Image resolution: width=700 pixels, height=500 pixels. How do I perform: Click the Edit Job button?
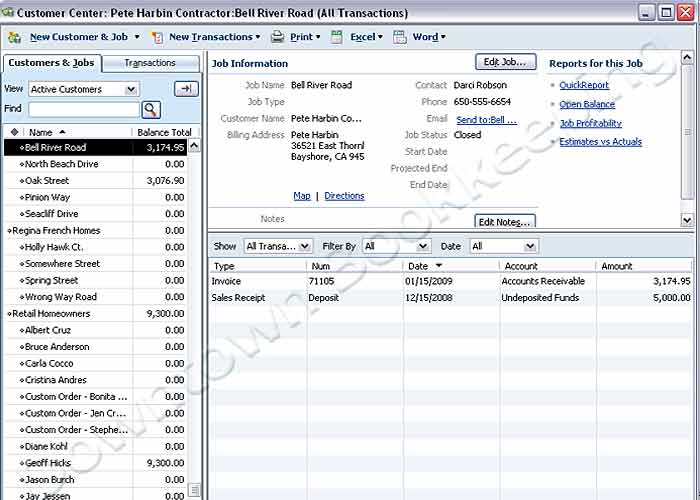506,62
